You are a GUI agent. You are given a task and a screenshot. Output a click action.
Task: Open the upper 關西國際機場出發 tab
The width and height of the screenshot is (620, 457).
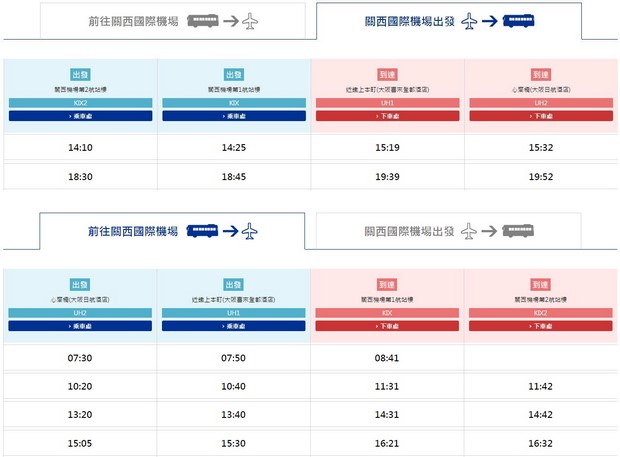(449, 21)
